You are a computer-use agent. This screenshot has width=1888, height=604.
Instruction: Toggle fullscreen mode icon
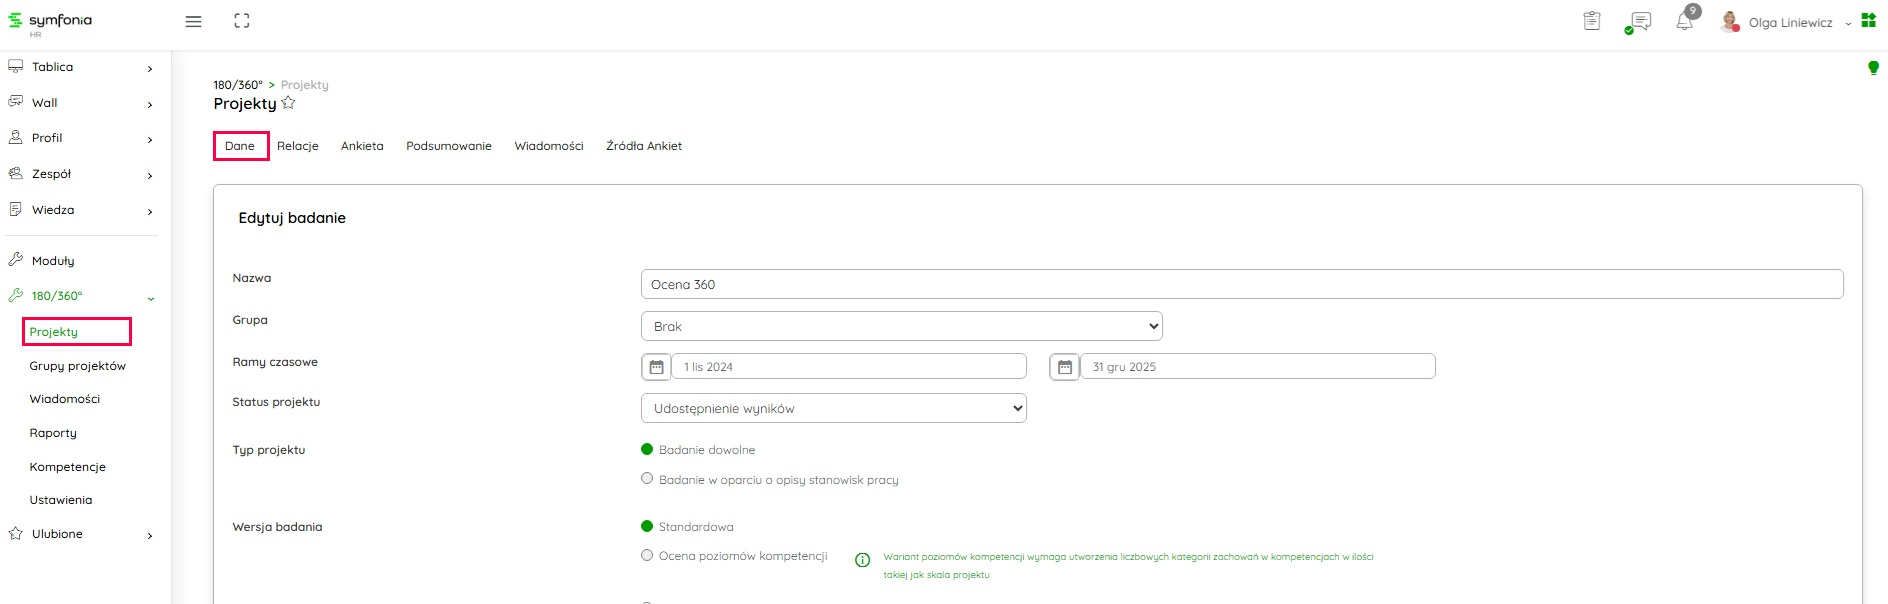coord(242,21)
